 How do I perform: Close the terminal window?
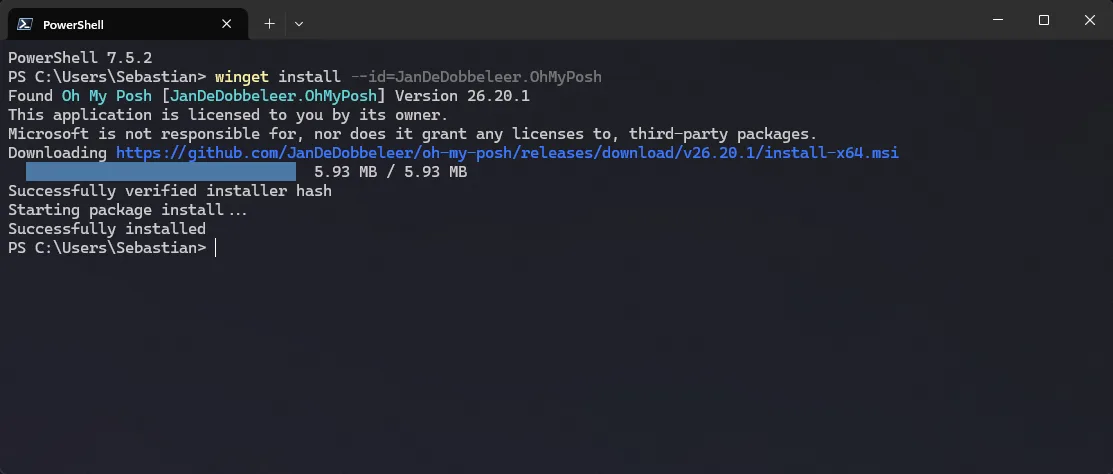[x=1089, y=20]
